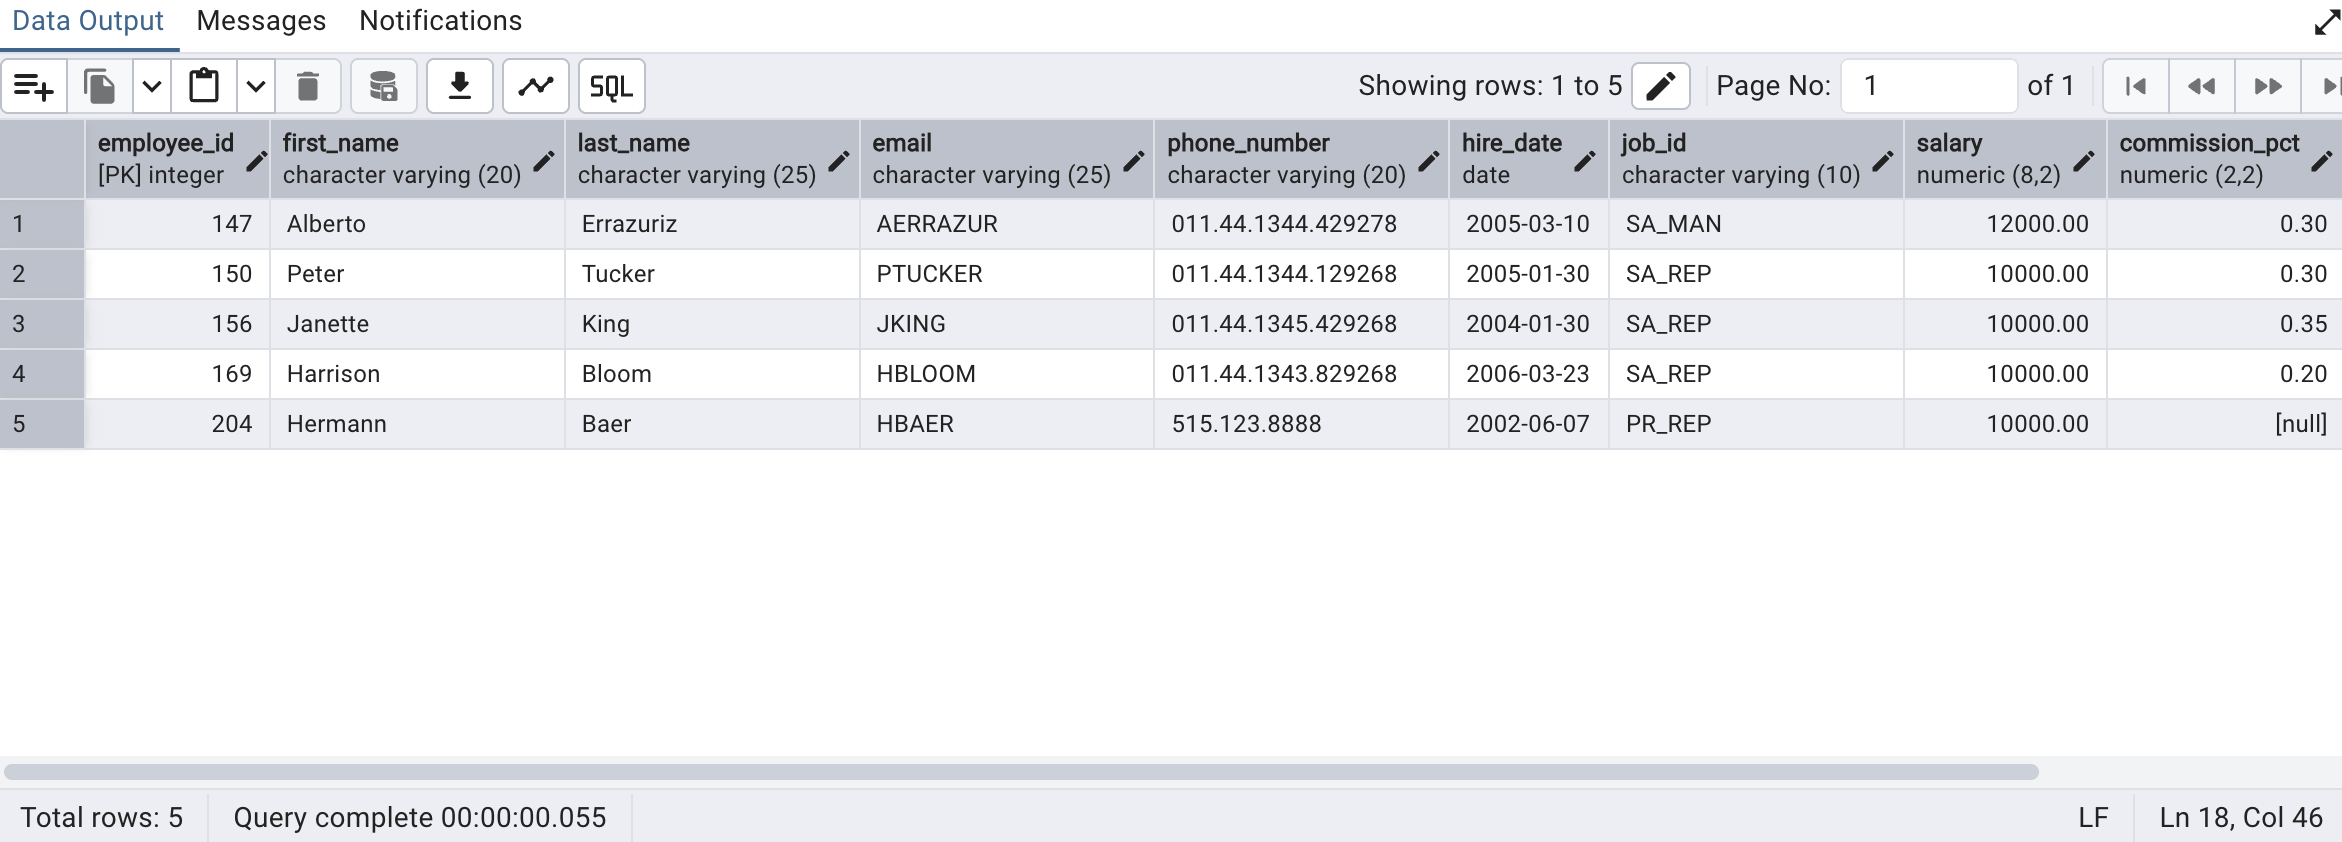Viewport: 2342px width, 842px height.
Task: Expand the copy options dropdown arrow
Action: point(152,87)
